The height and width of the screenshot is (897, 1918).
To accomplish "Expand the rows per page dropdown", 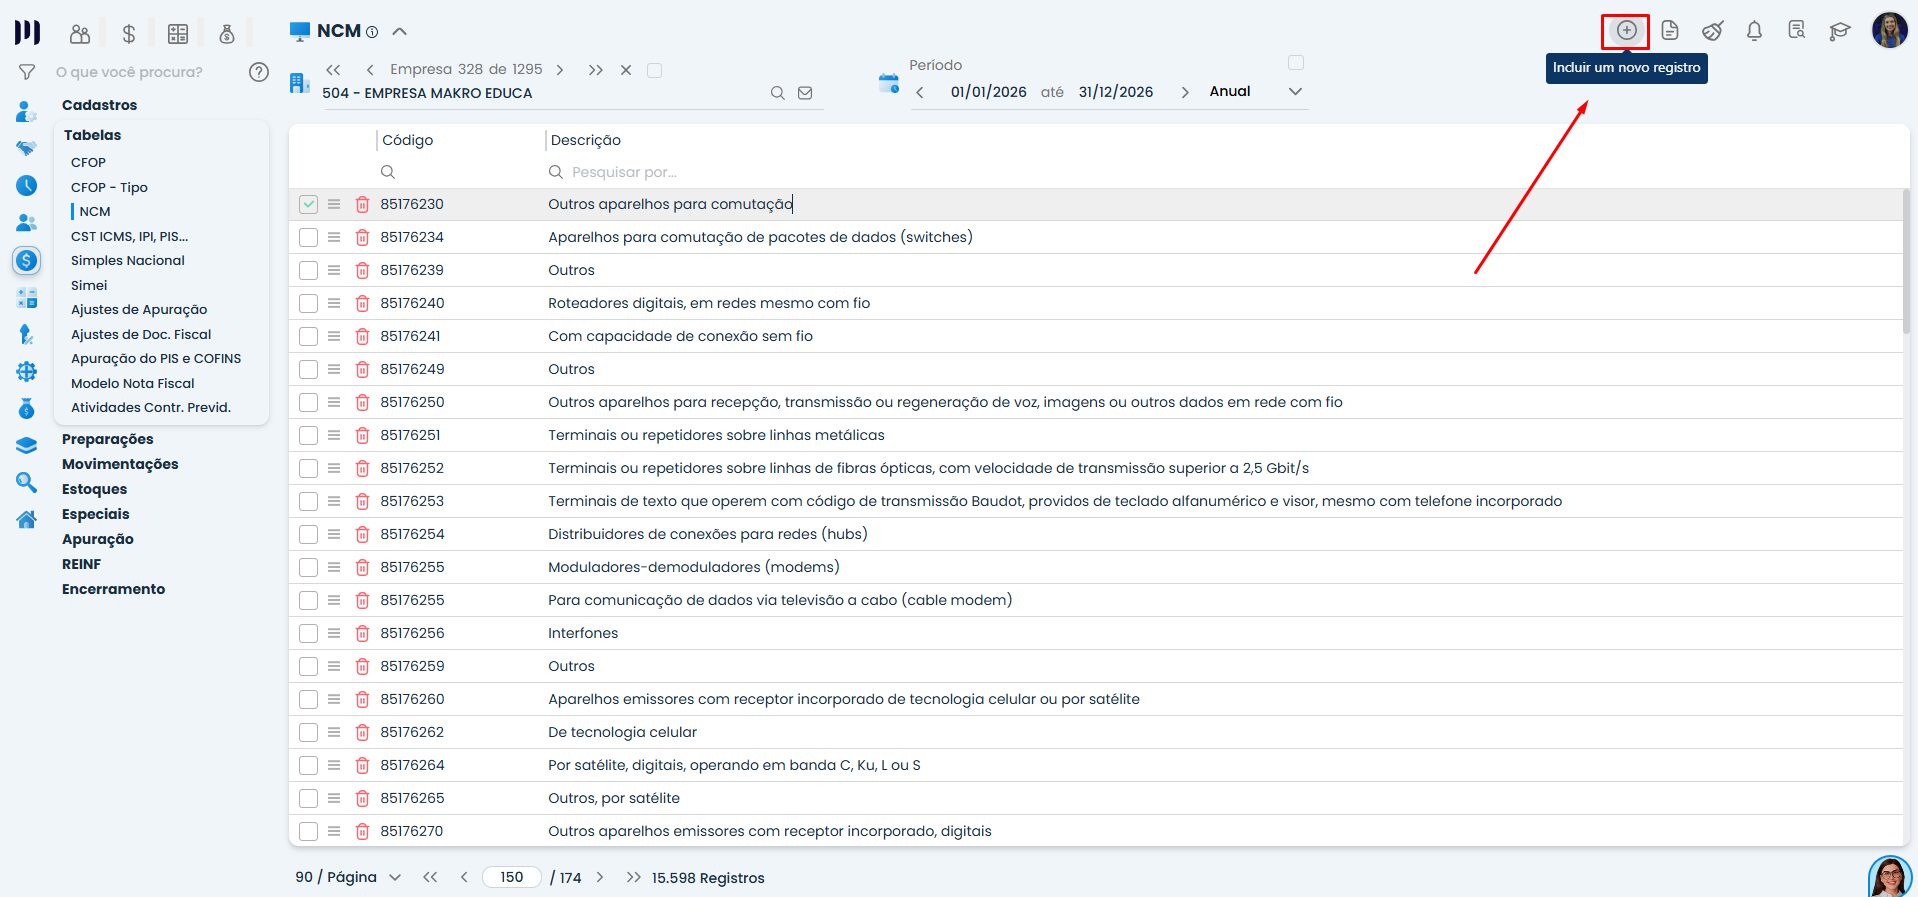I will [x=395, y=878].
